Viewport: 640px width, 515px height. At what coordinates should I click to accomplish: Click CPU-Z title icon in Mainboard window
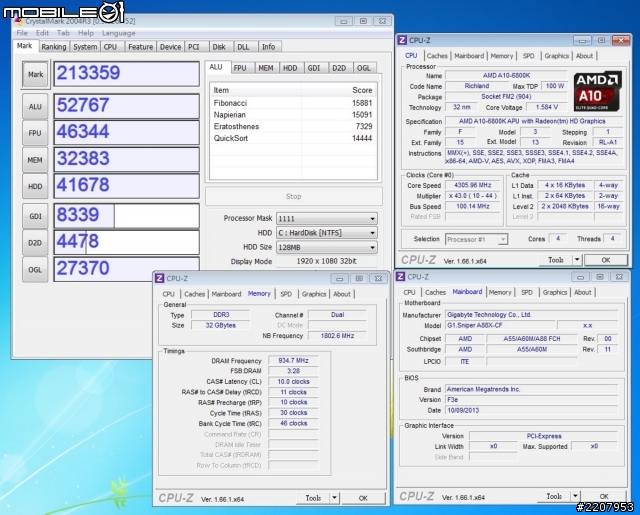coord(400,277)
